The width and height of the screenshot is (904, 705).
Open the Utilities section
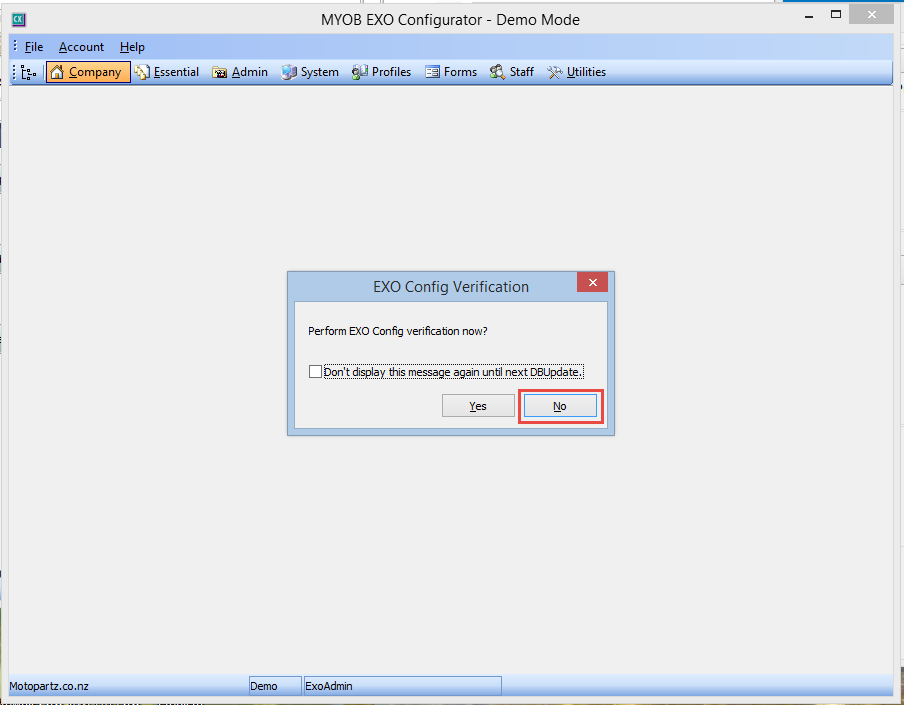click(x=576, y=72)
